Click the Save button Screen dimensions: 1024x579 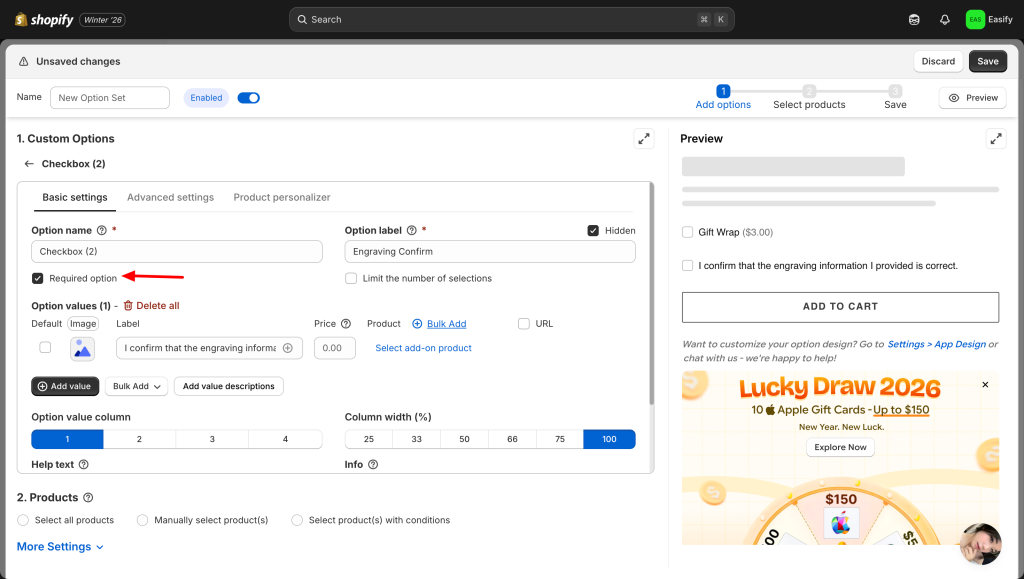[x=987, y=61]
